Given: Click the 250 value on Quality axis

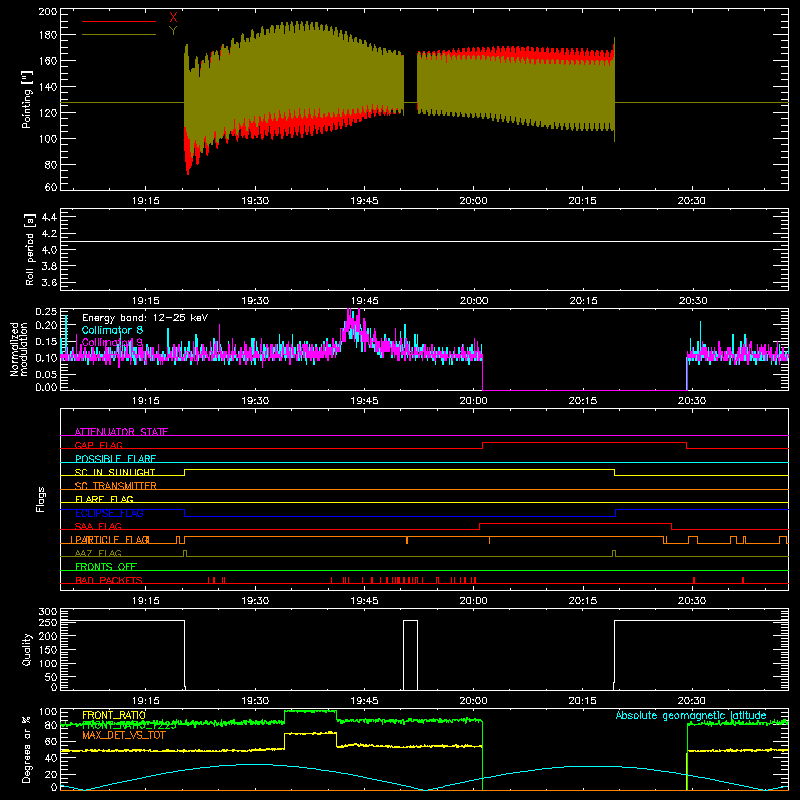Looking at the screenshot, I should coord(48,622).
